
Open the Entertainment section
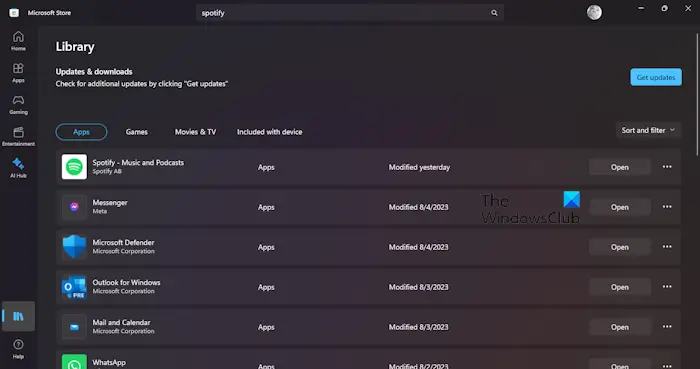(x=18, y=136)
